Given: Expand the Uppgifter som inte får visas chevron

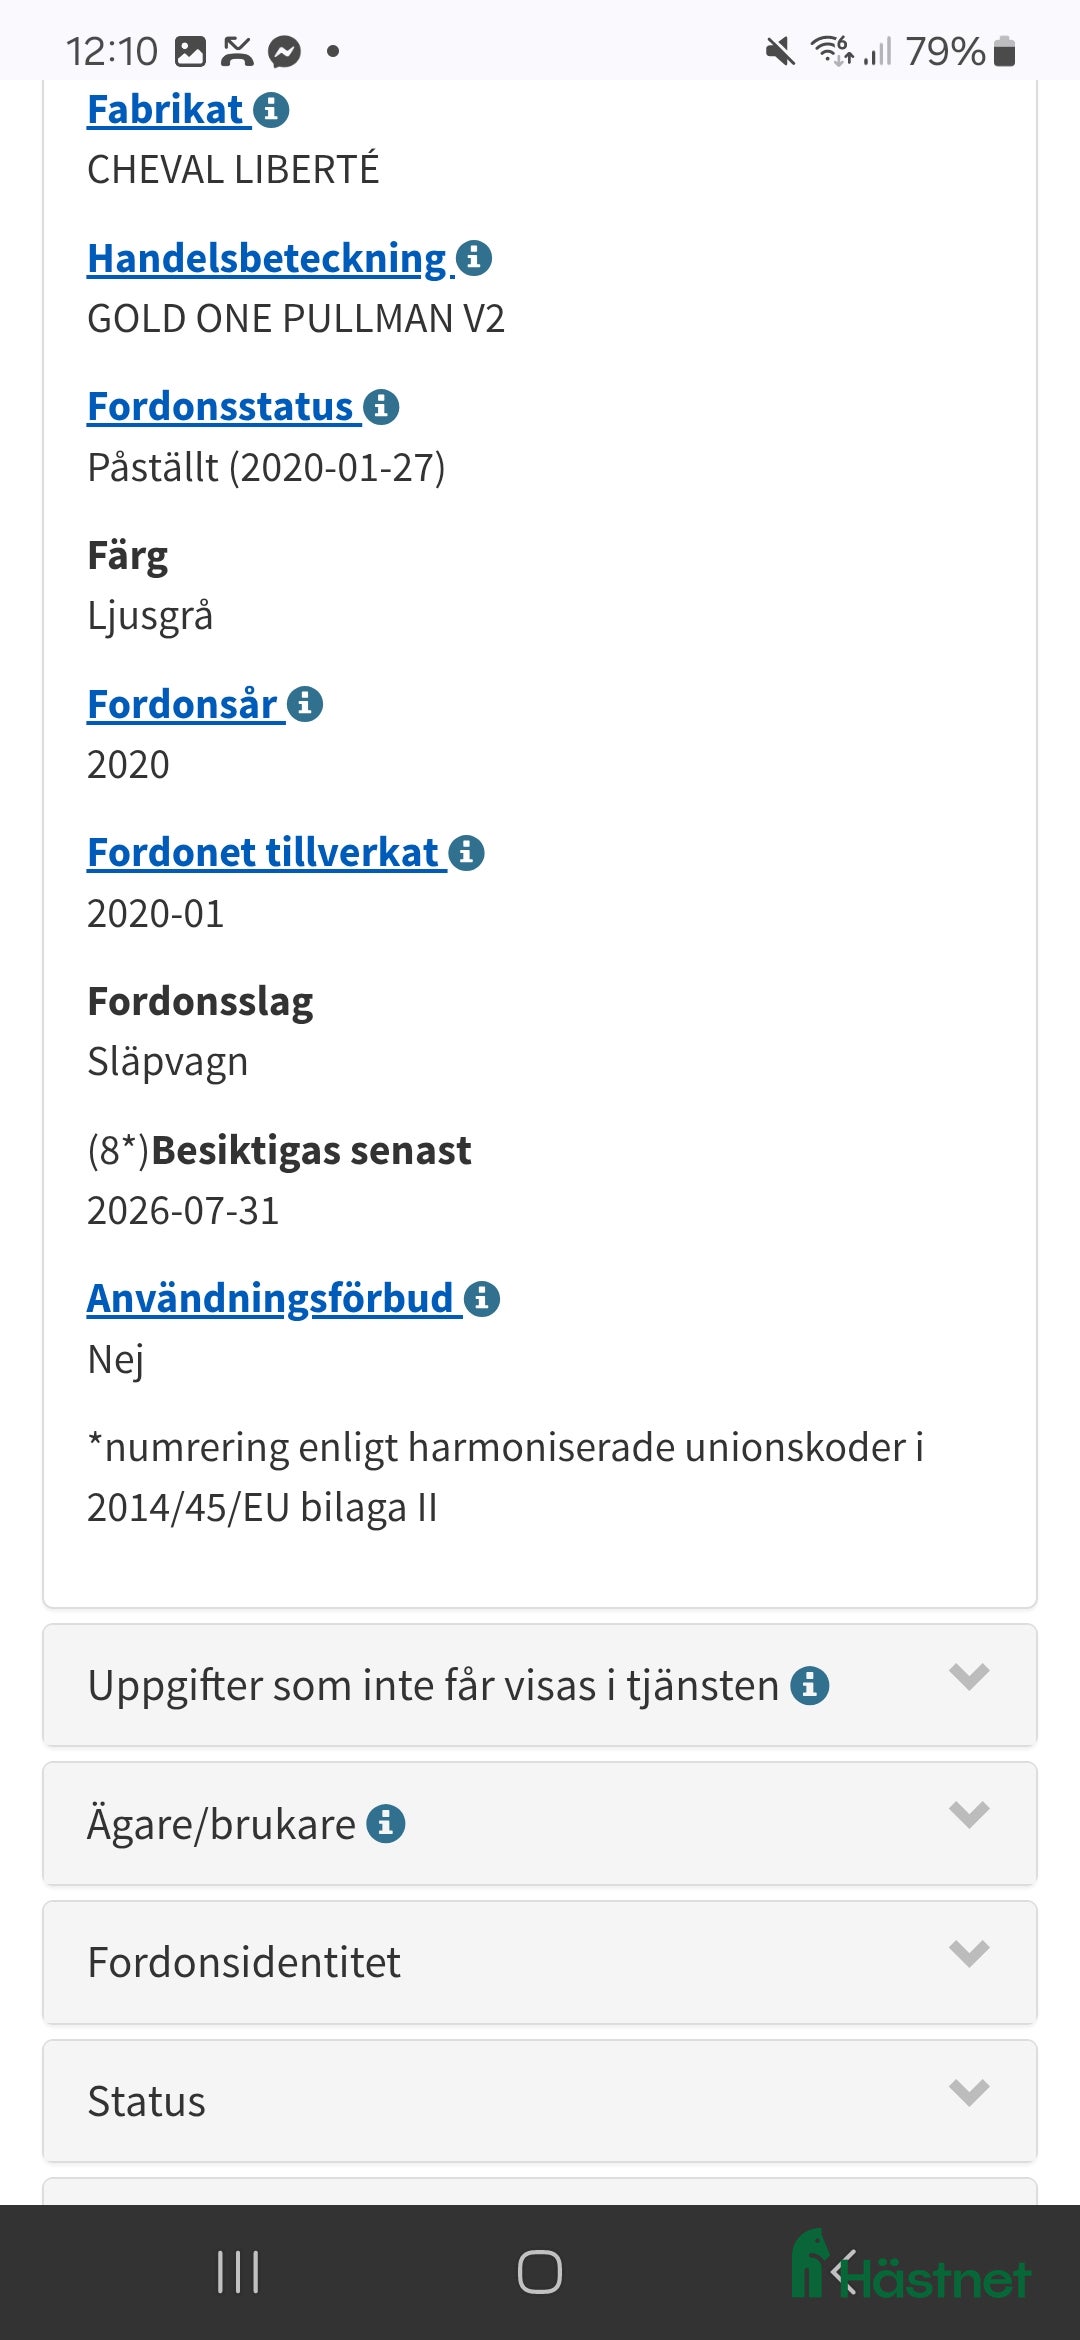Looking at the screenshot, I should [x=969, y=1677].
